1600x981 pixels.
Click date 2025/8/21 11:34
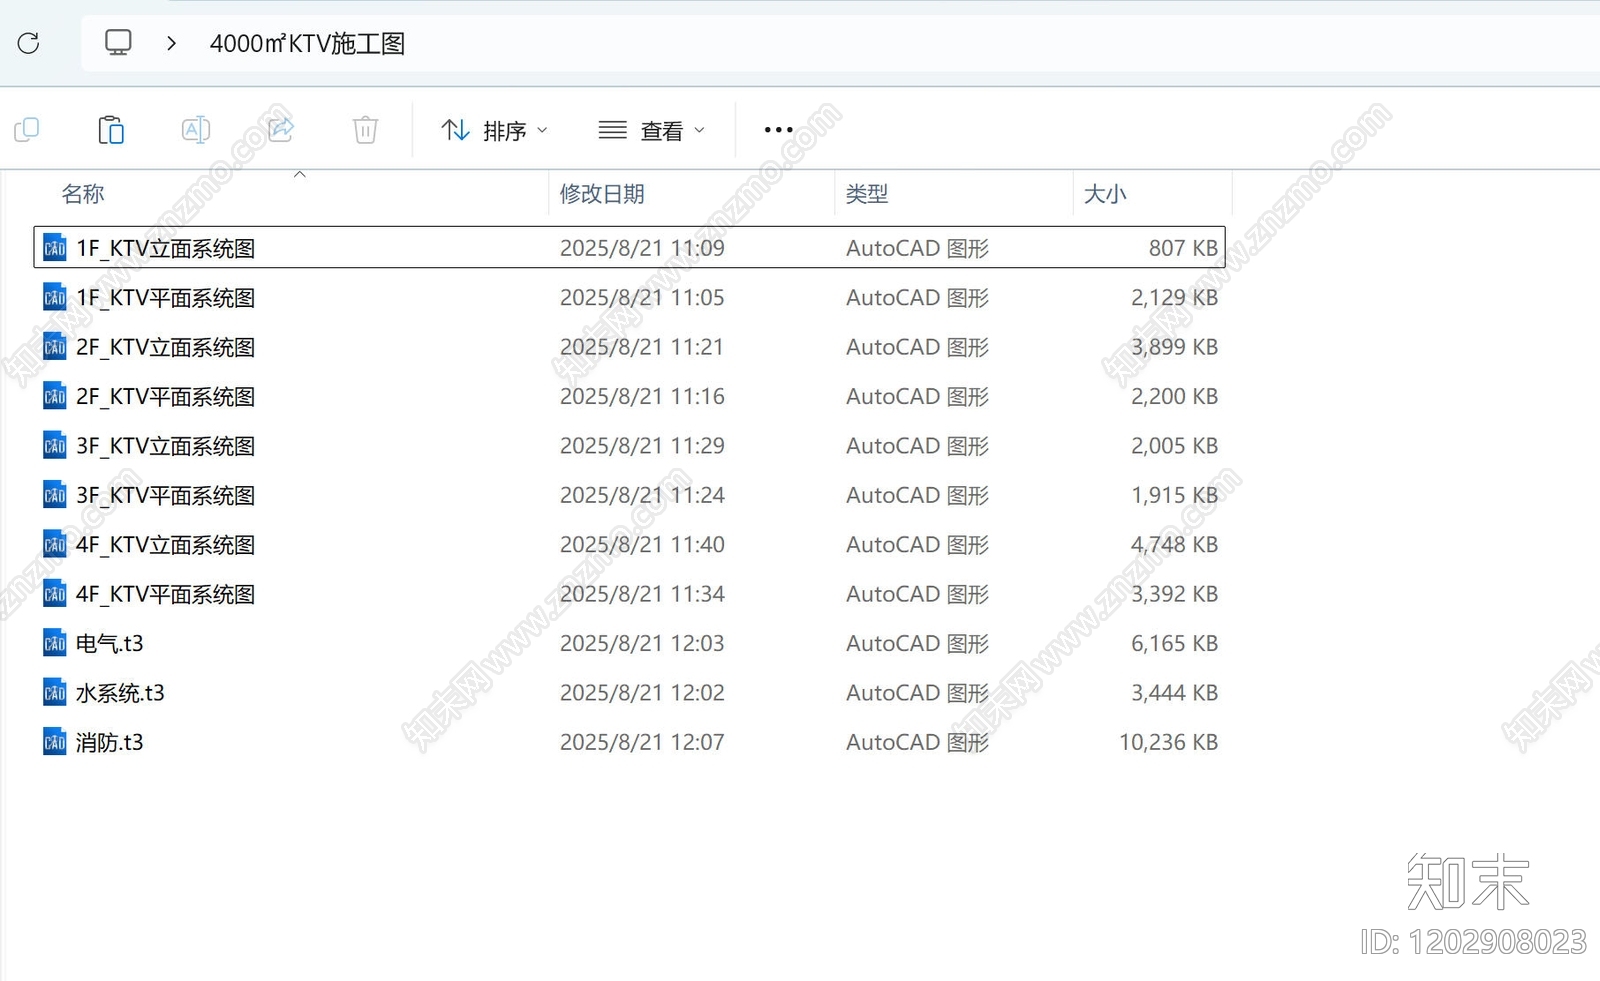(x=642, y=594)
